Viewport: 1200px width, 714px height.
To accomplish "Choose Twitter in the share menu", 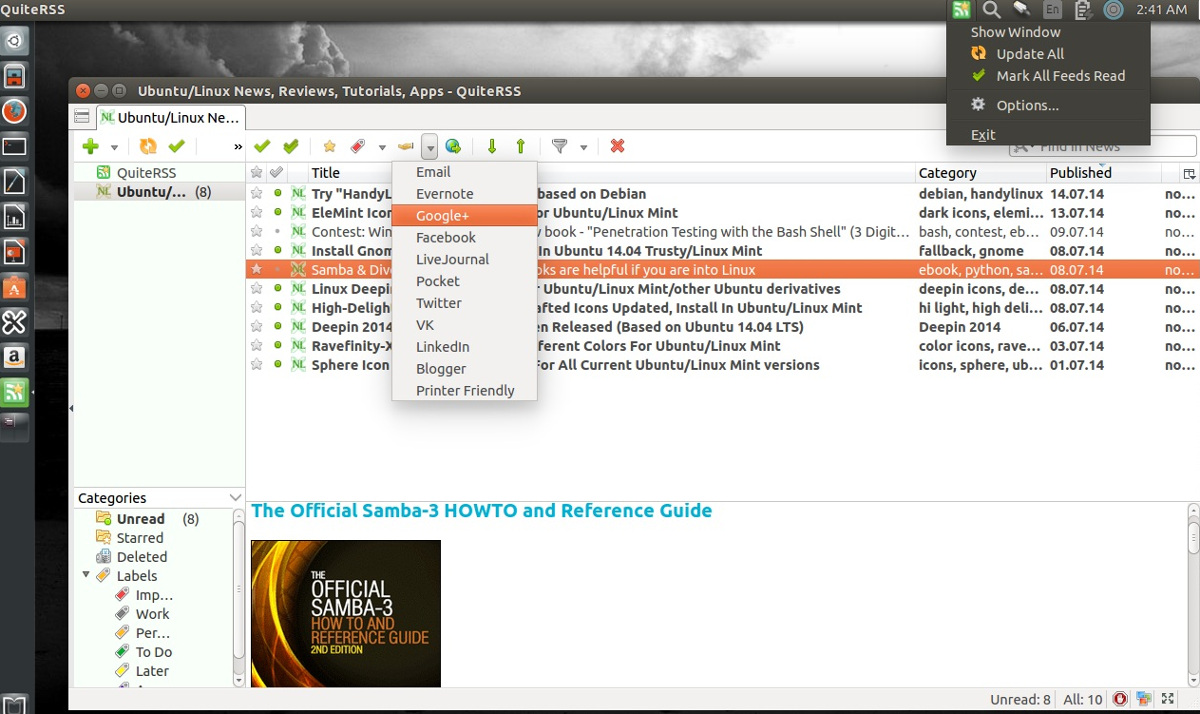I will pyautogui.click(x=465, y=303).
